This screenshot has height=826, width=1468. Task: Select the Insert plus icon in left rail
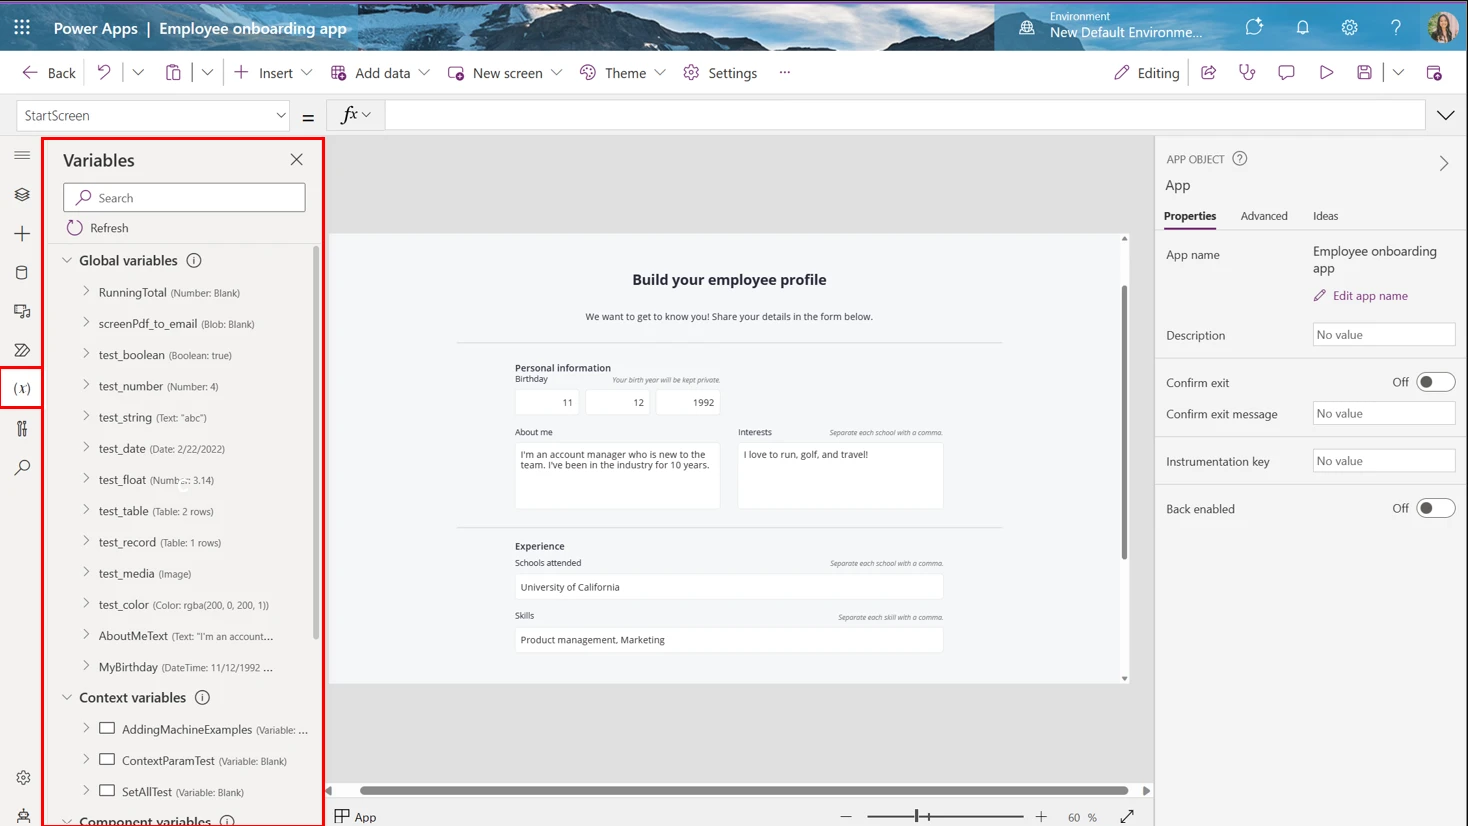22,233
